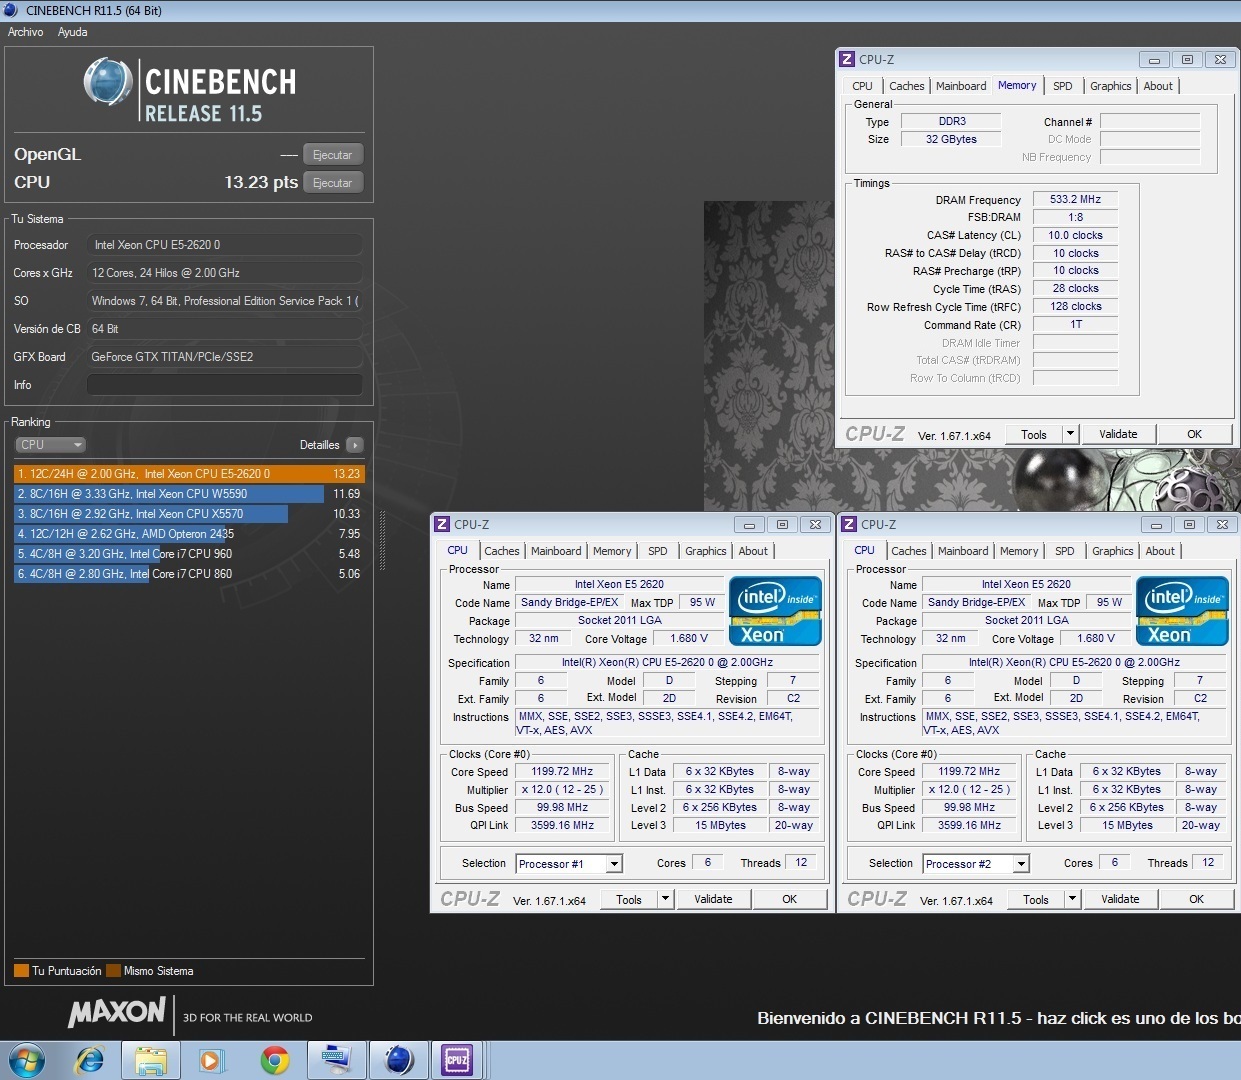Open the Windows Start menu orb
Screen dimensions: 1241x1080
[26, 1060]
